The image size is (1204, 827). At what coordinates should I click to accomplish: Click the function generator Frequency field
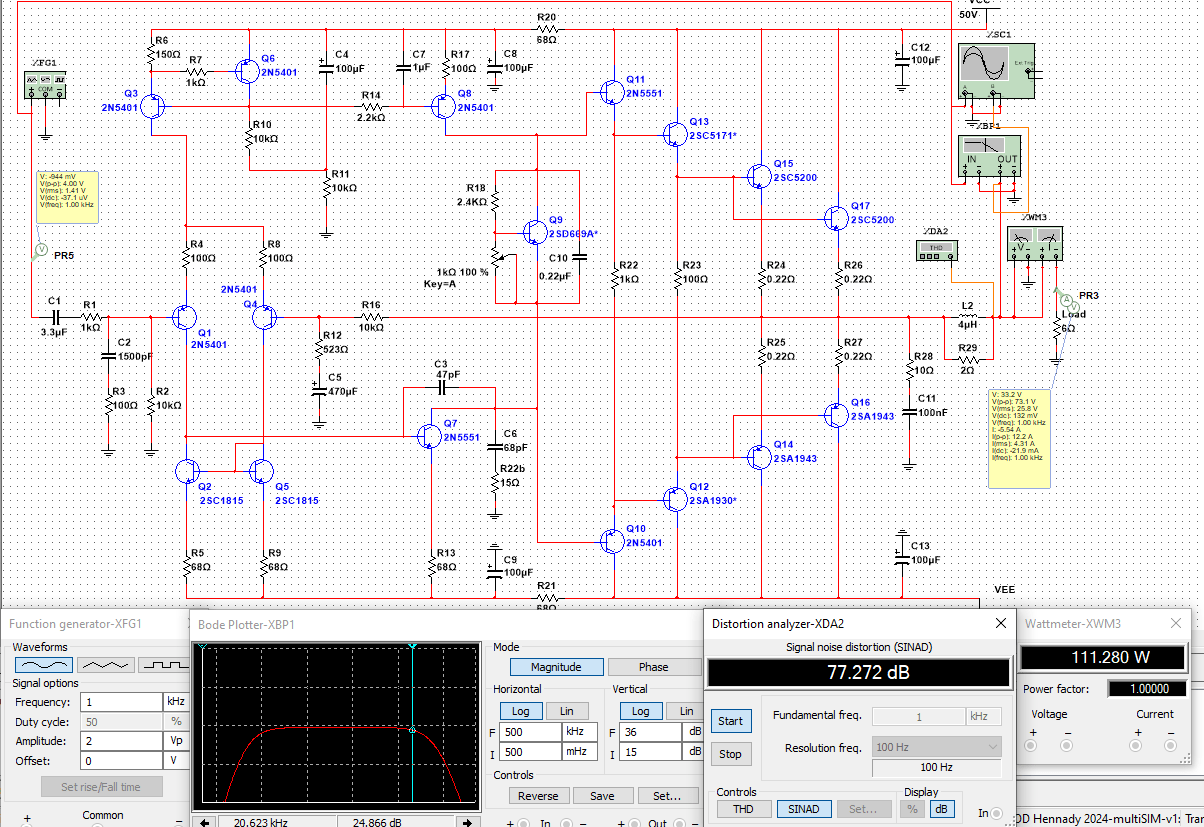[122, 702]
